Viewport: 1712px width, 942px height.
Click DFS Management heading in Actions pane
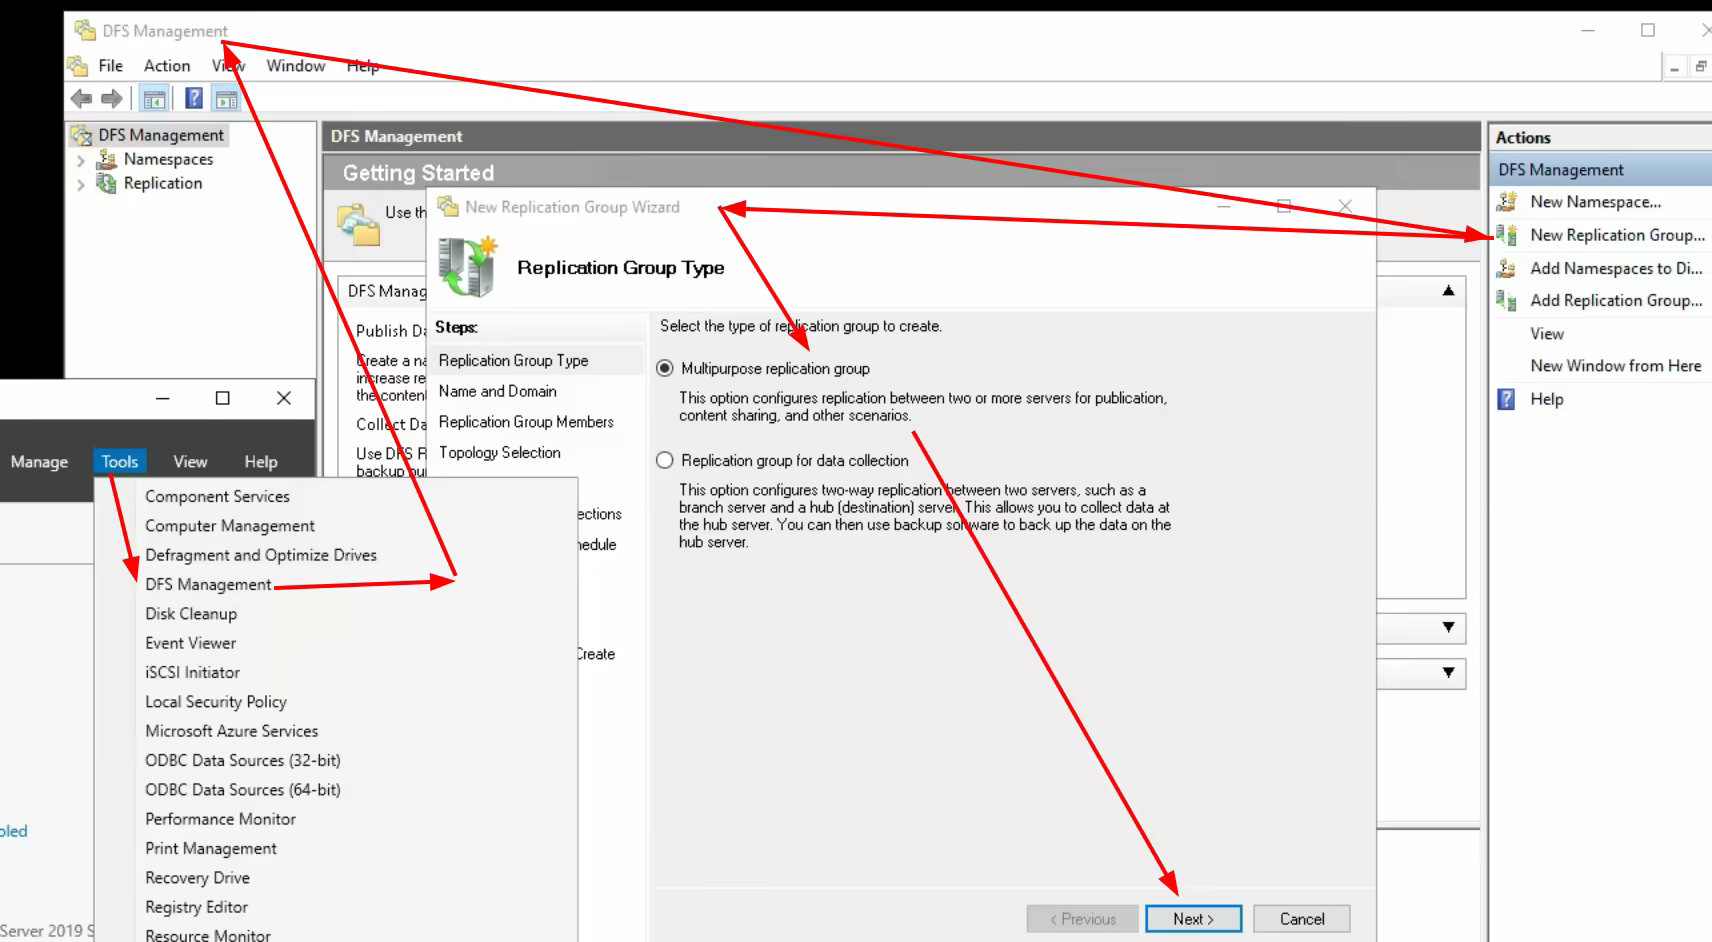(1560, 170)
